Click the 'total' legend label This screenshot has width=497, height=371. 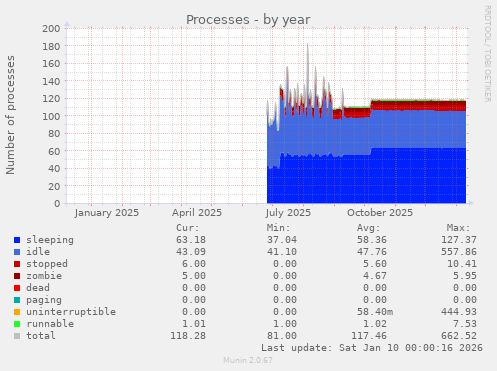[41, 336]
